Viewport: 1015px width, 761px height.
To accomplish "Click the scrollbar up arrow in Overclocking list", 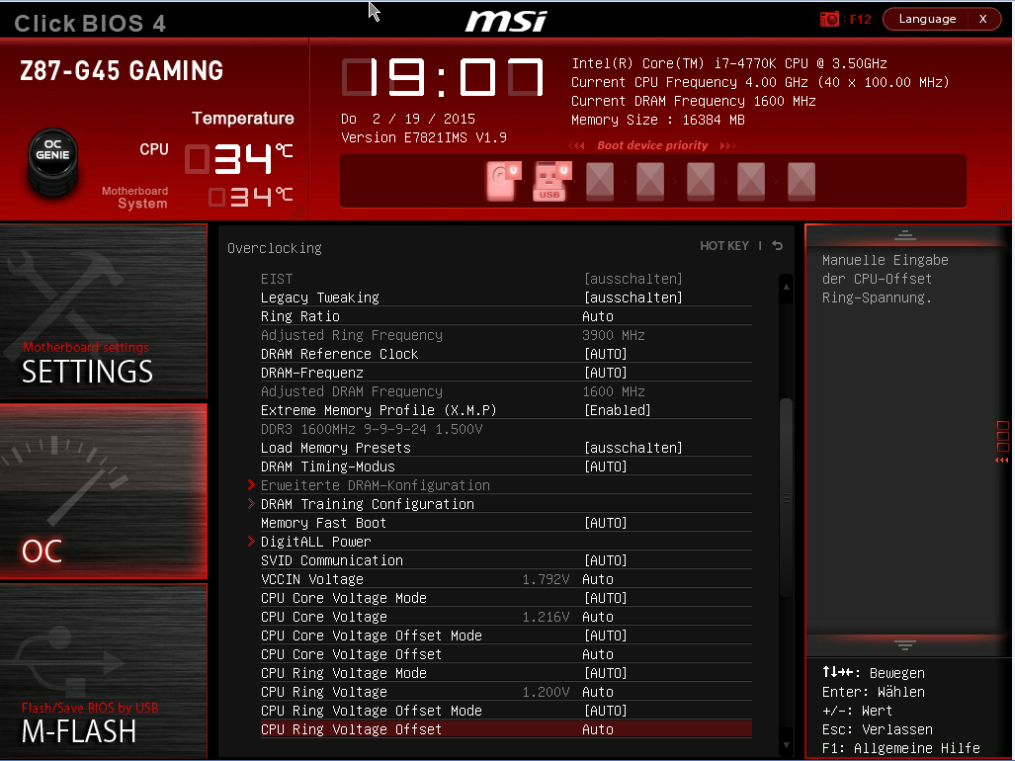I will 786,286.
